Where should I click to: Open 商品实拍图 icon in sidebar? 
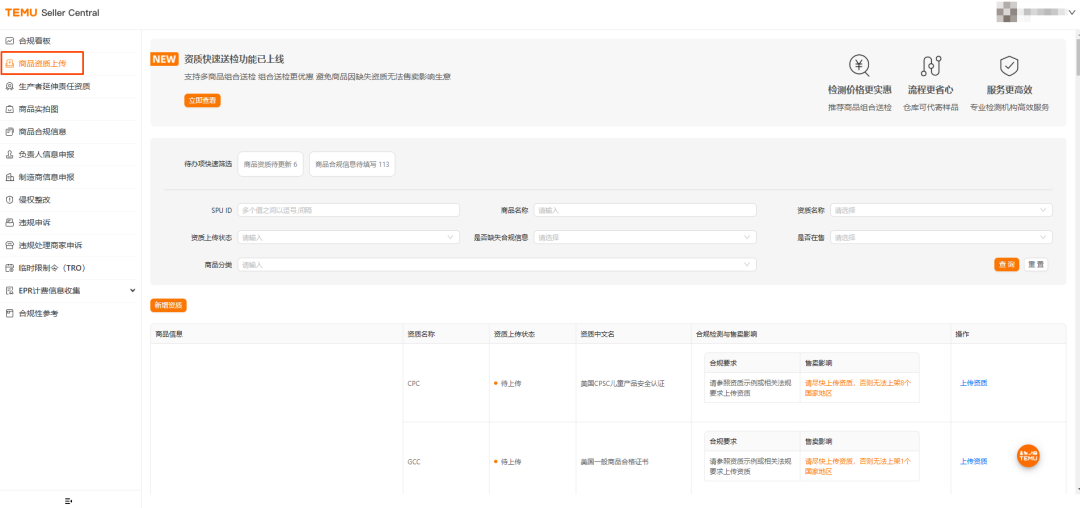pos(10,109)
